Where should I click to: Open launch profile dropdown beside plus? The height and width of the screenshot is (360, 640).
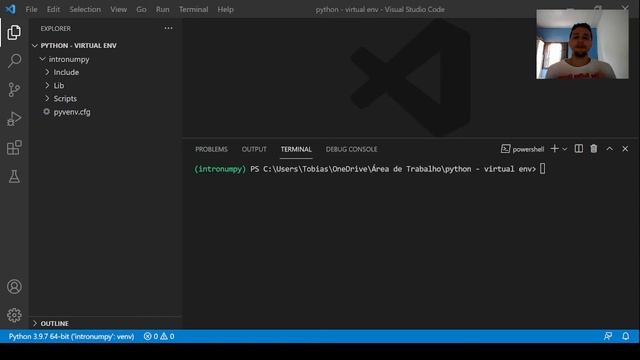click(x=565, y=149)
